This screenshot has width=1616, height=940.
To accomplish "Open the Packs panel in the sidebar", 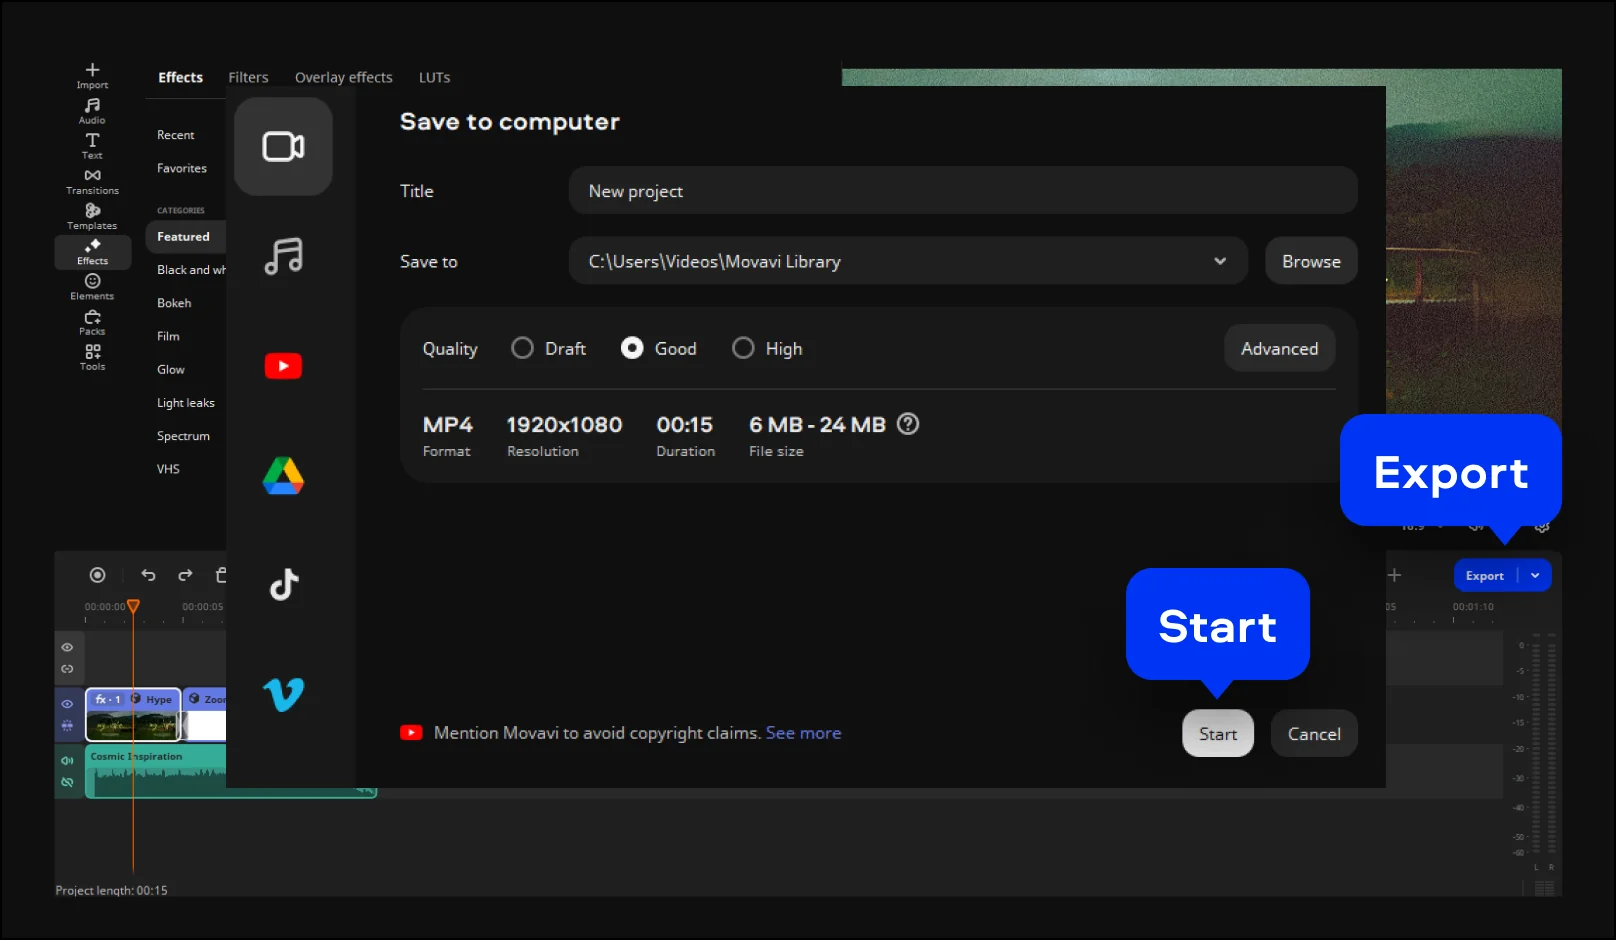I will 92,322.
